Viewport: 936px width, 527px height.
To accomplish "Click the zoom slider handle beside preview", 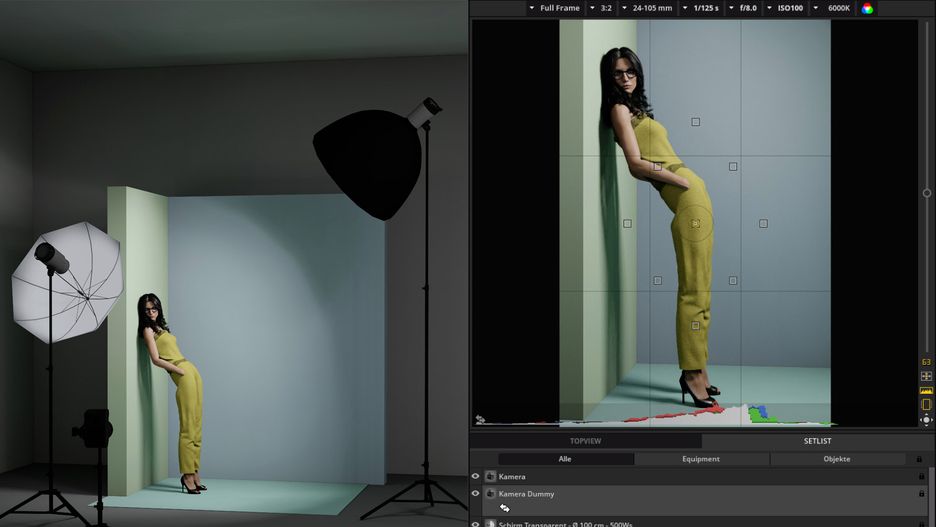I will coord(926,193).
